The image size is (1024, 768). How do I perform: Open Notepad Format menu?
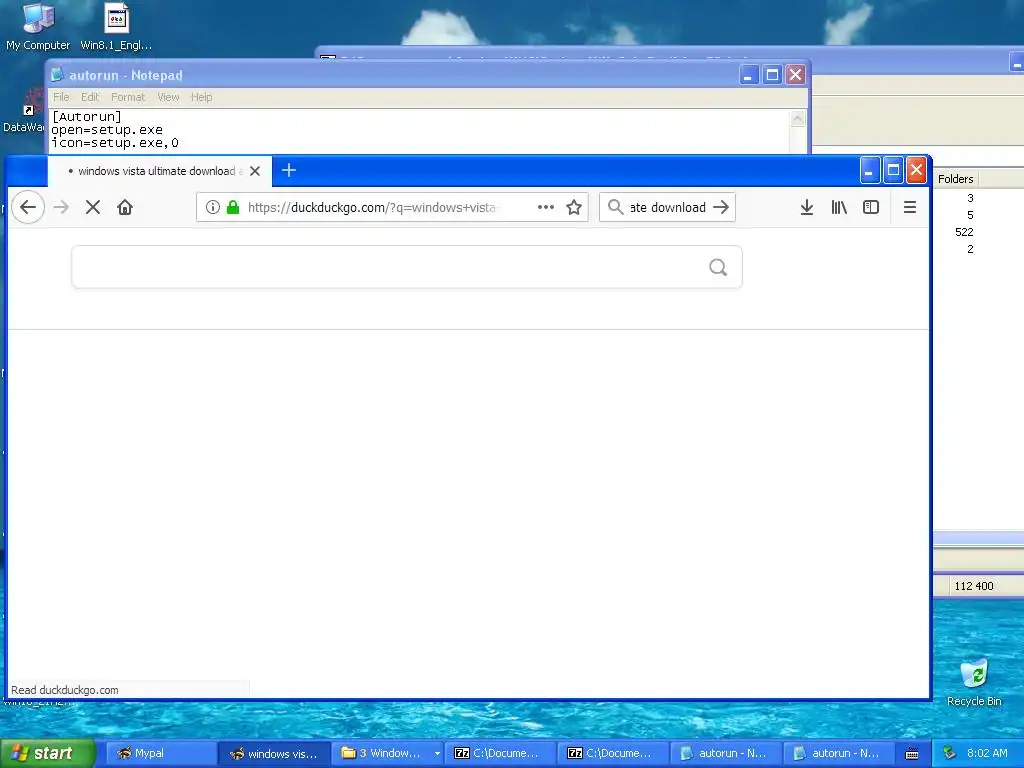pos(128,97)
